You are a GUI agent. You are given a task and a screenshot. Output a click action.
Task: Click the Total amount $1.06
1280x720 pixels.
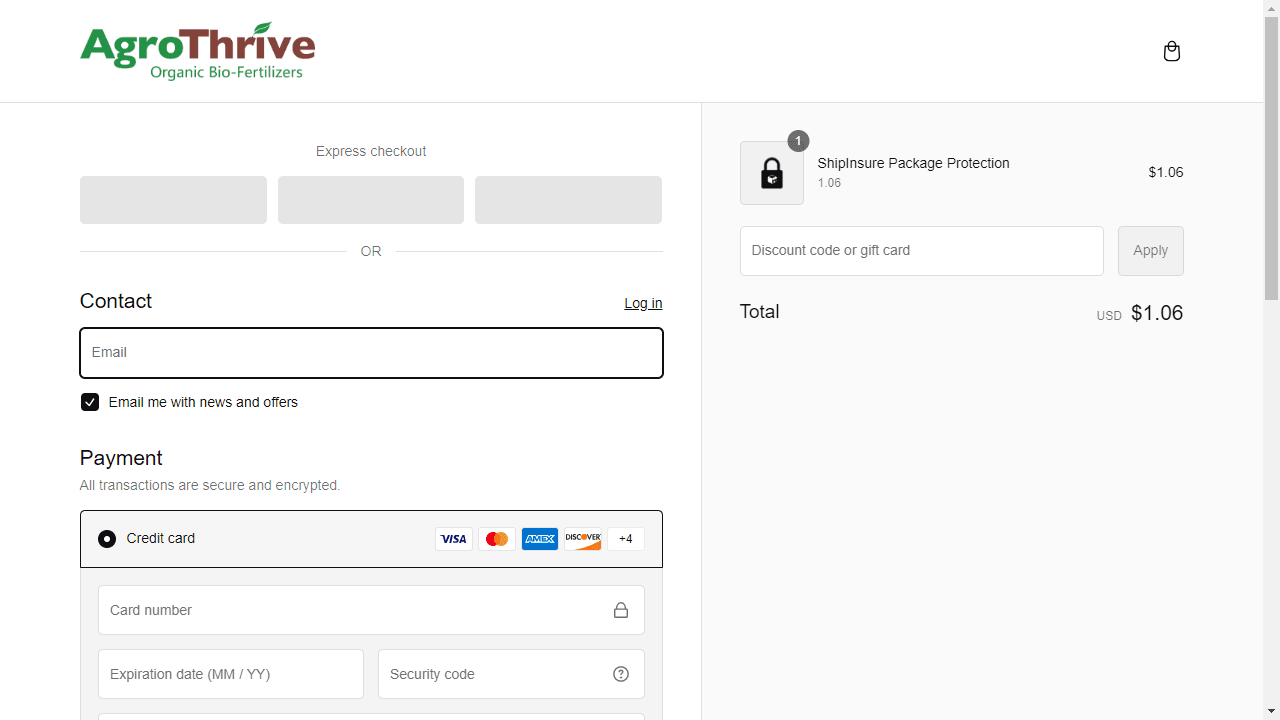1157,313
